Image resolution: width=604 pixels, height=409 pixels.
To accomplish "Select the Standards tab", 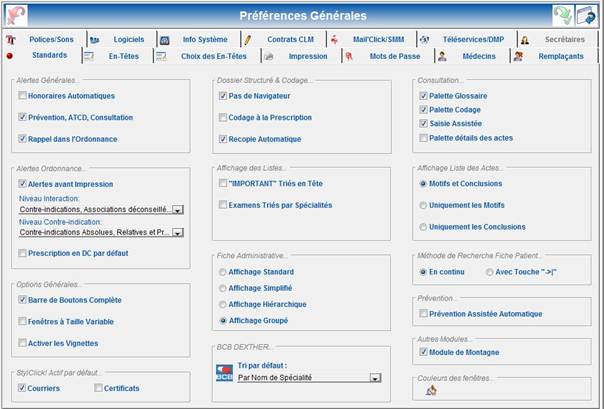I will 49,55.
